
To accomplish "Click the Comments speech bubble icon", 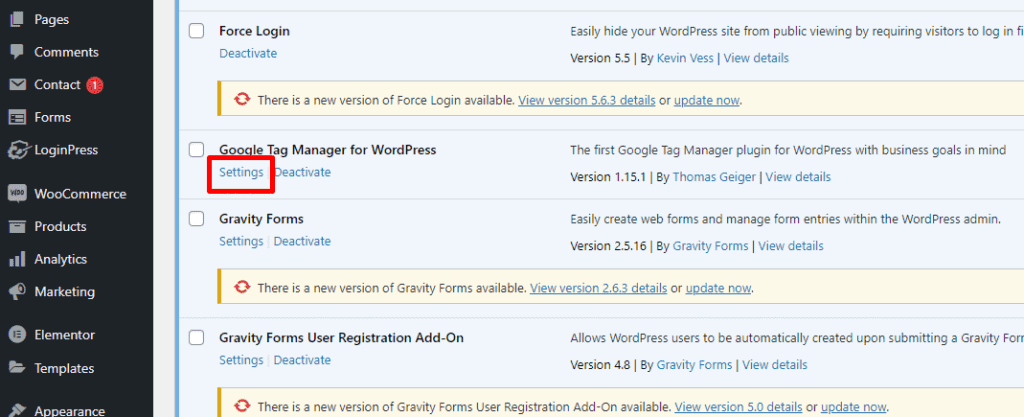I will point(16,52).
